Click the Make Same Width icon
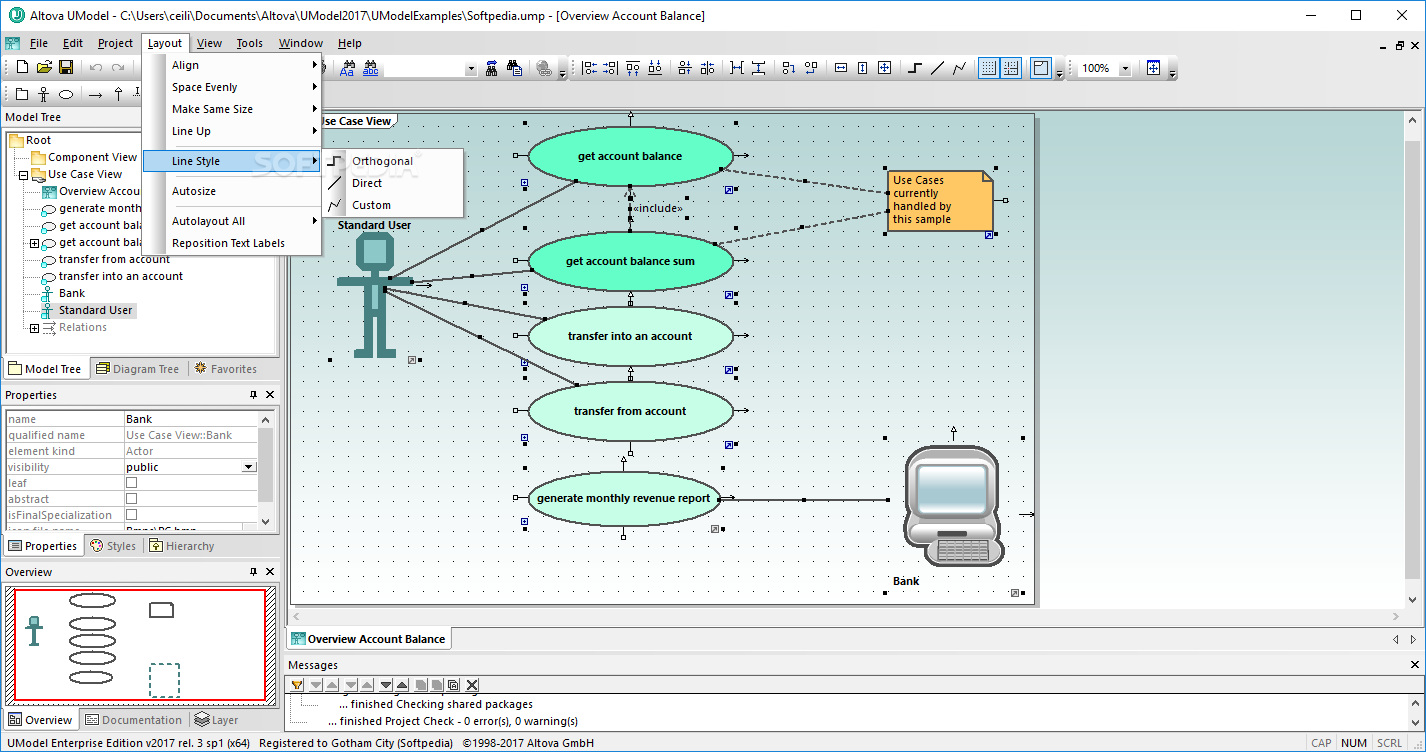Viewport: 1426px width, 752px height. click(840, 68)
